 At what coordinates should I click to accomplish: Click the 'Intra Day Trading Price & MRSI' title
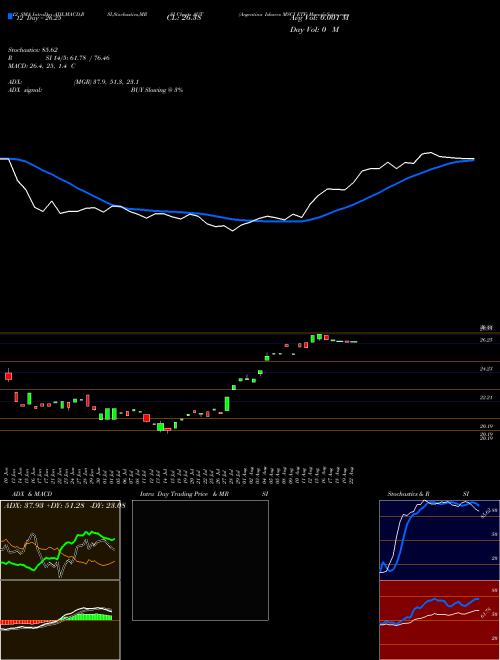click(204, 494)
